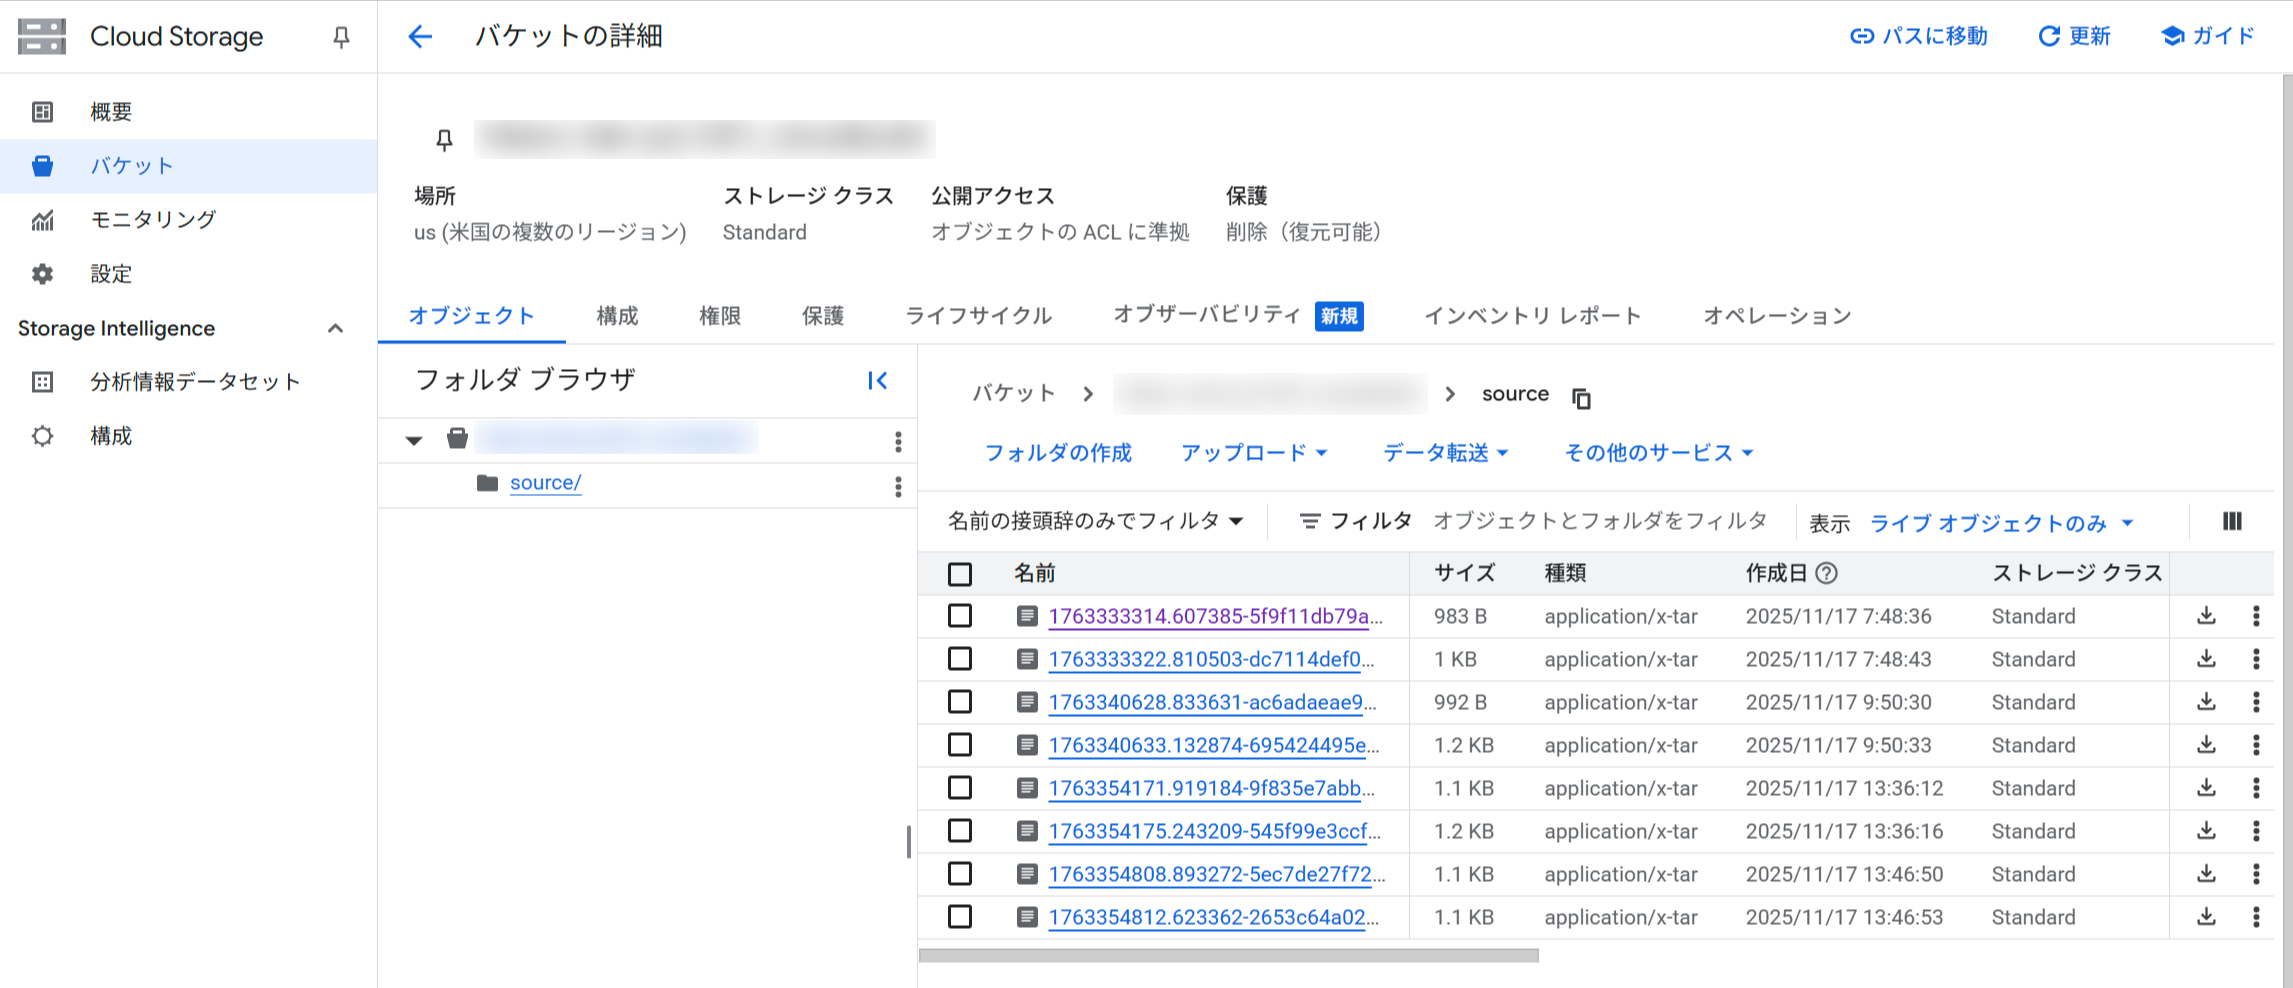Check the last row's object checkbox

pyautogui.click(x=960, y=917)
